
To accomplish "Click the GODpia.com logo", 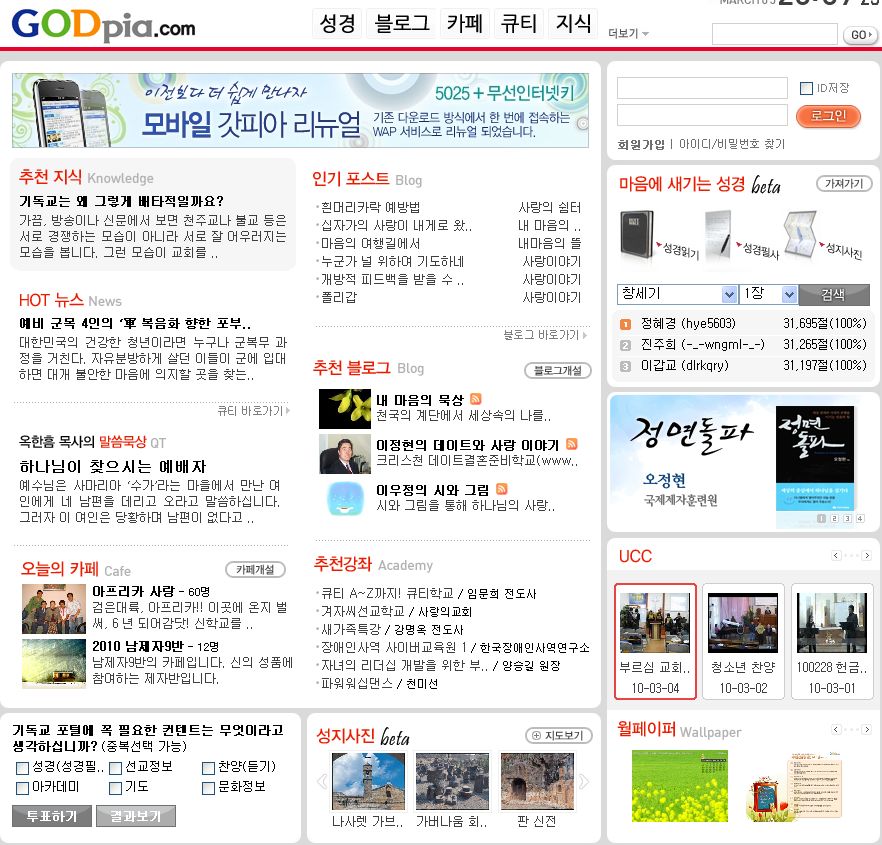I will click(x=103, y=25).
